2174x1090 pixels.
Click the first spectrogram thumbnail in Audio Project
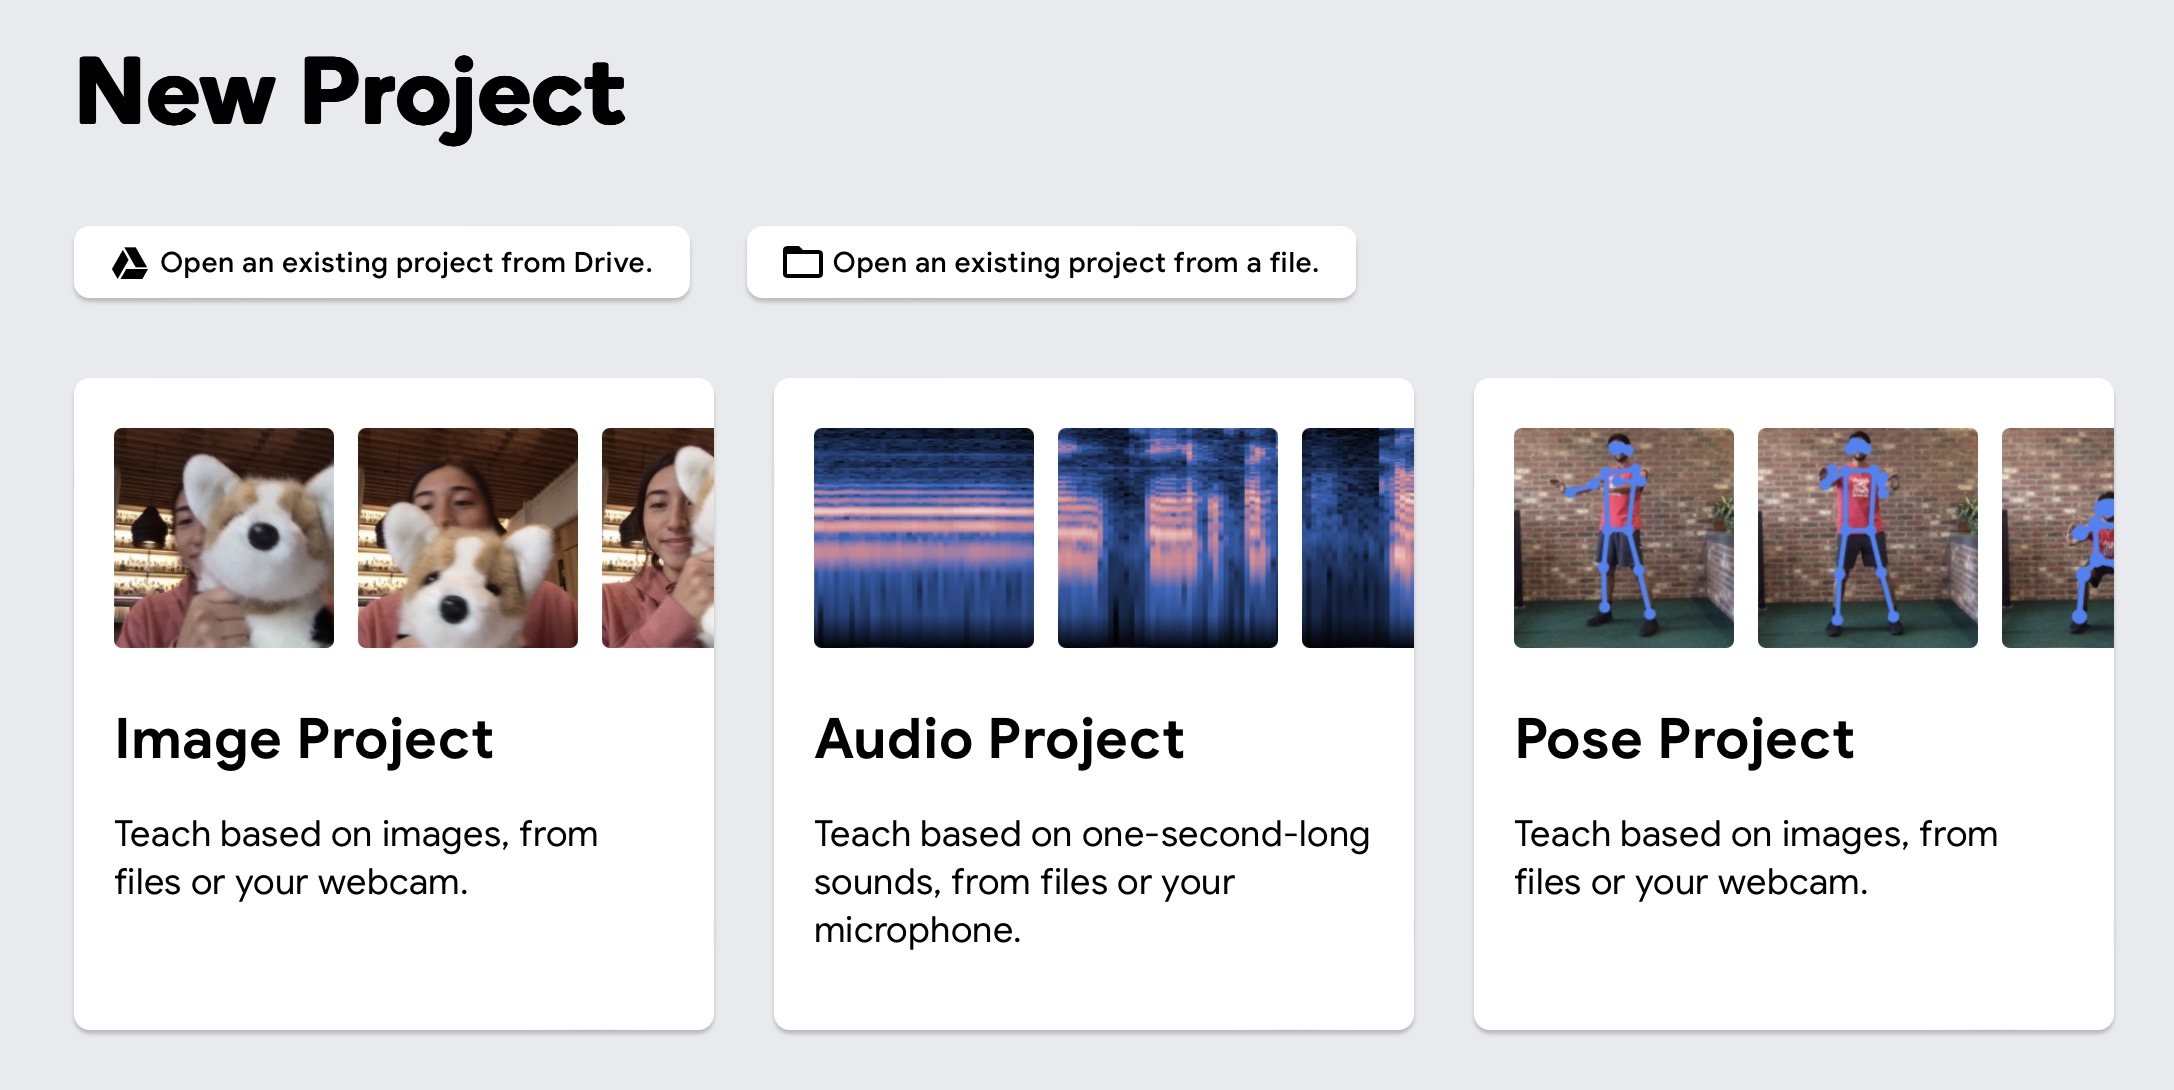[x=923, y=539]
